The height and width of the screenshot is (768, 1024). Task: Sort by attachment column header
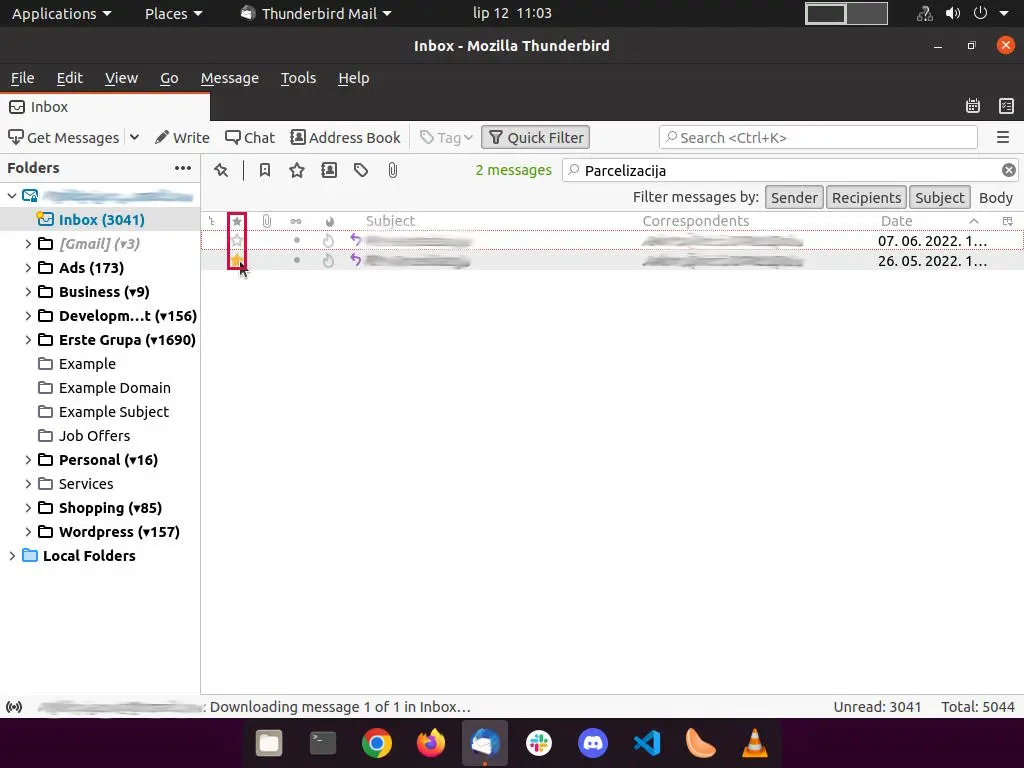point(266,221)
